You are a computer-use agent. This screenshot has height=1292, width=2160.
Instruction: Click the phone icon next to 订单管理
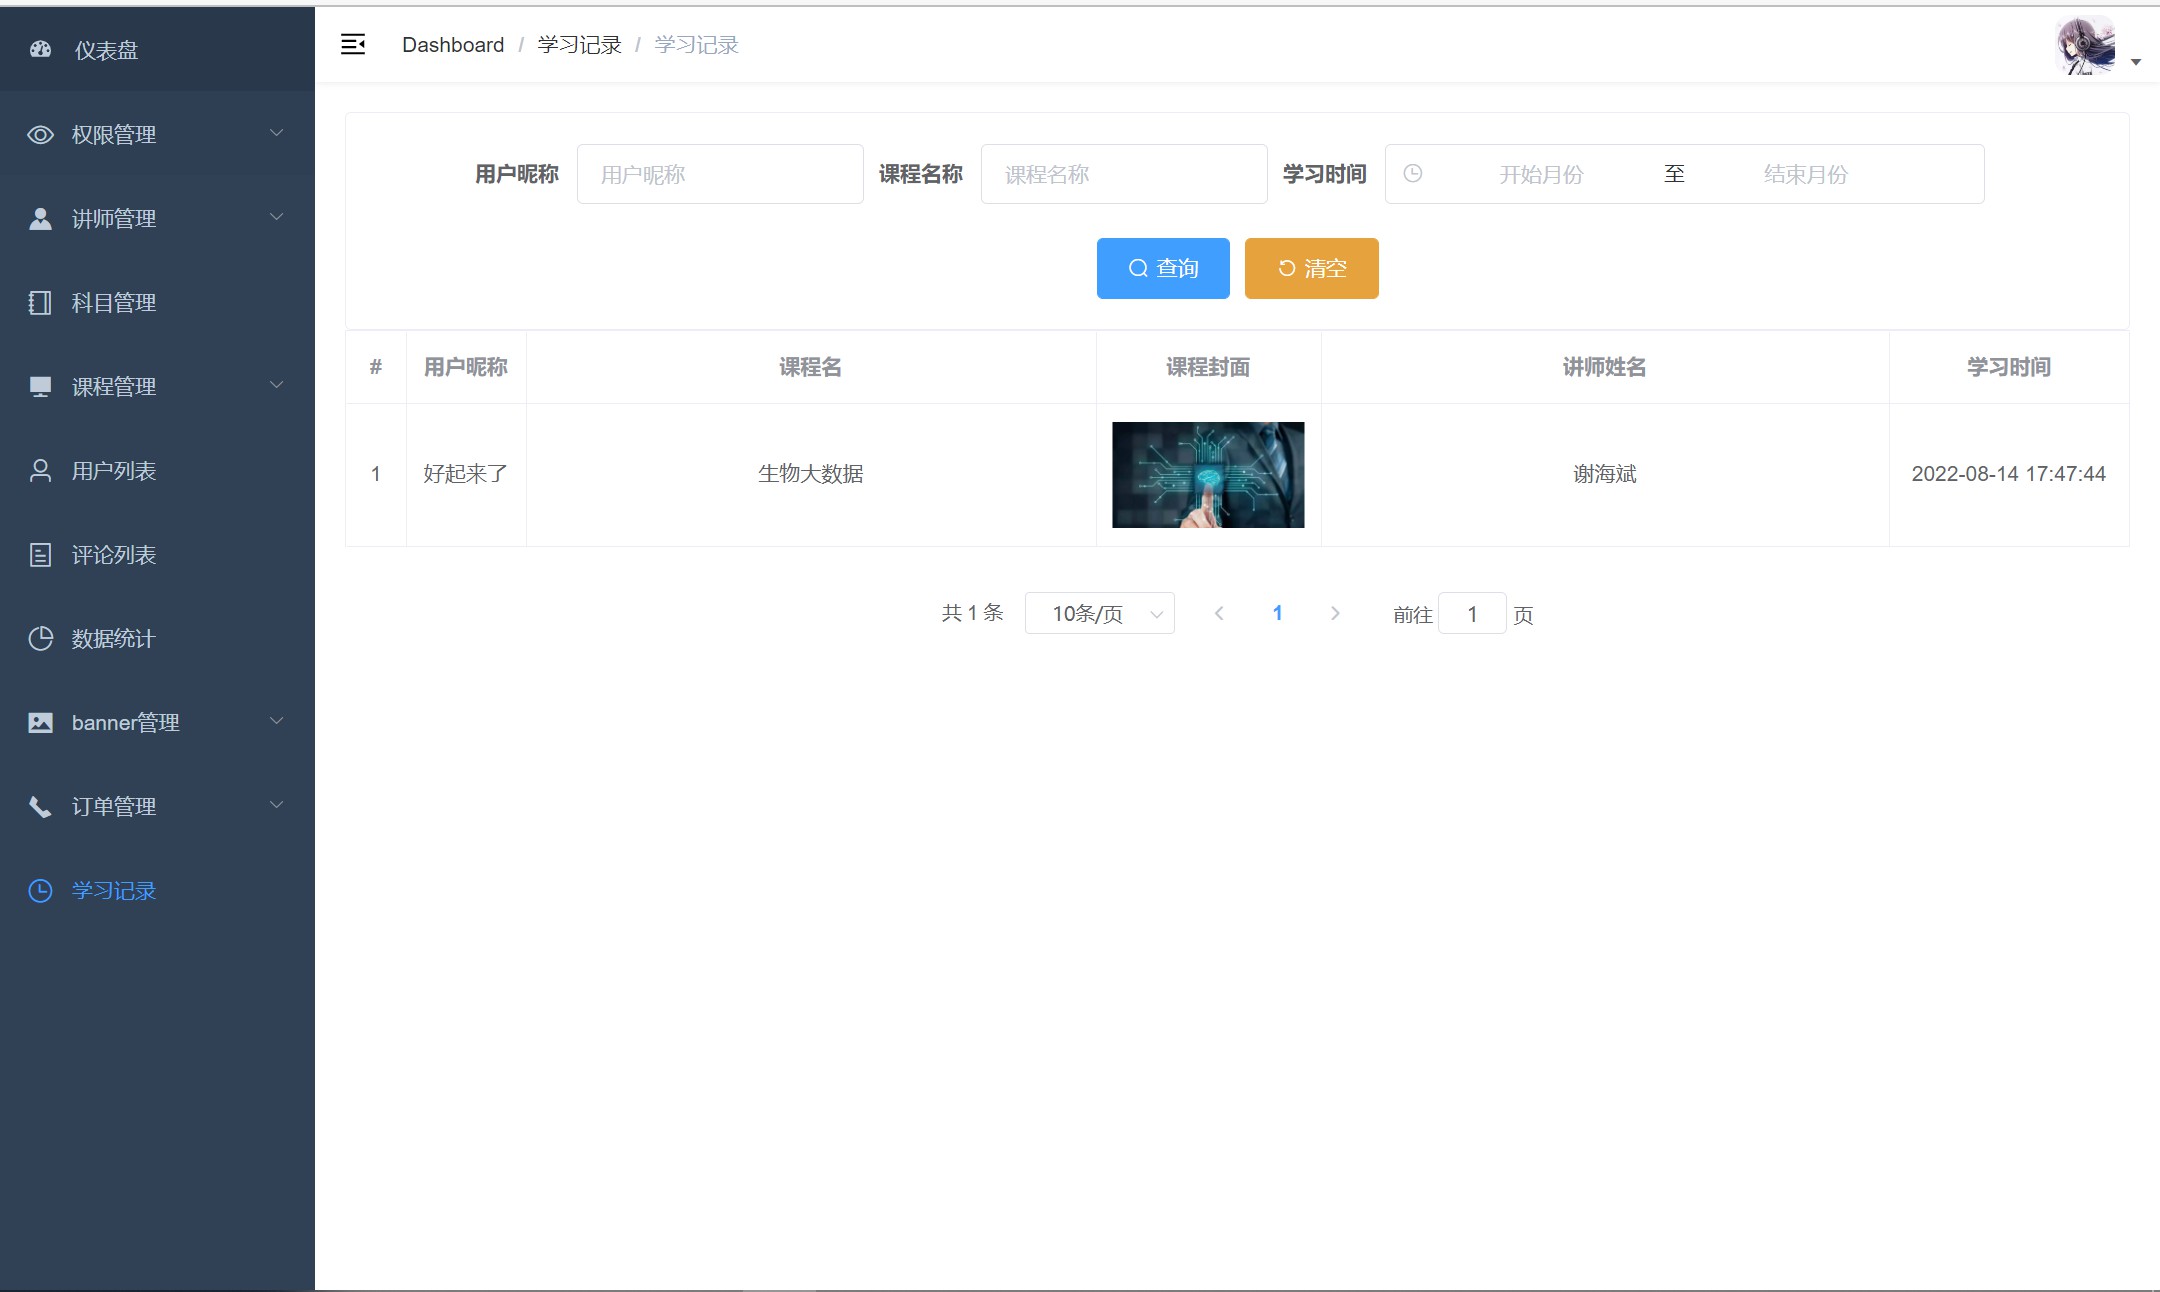pos(40,807)
